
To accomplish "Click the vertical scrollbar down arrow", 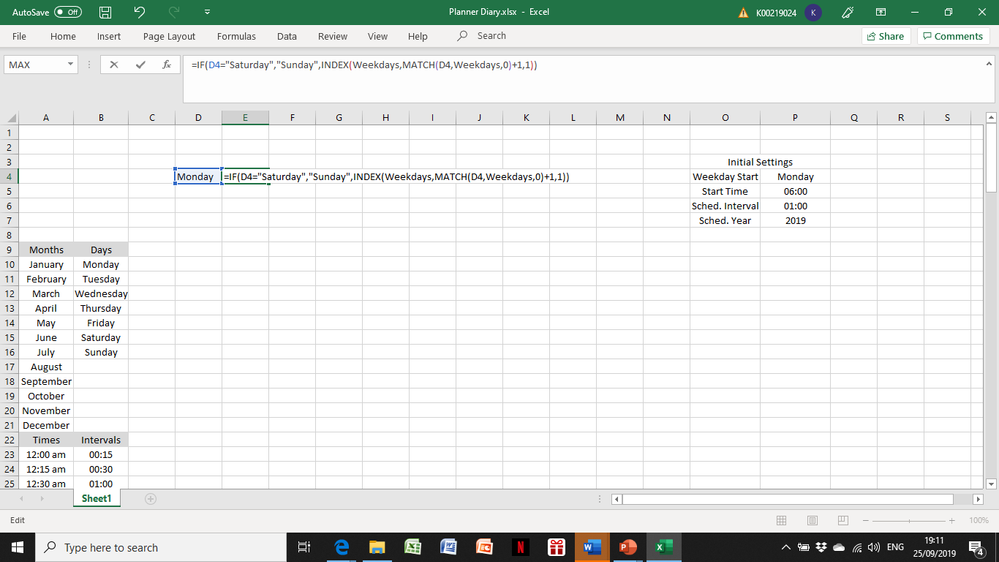I will [x=991, y=484].
